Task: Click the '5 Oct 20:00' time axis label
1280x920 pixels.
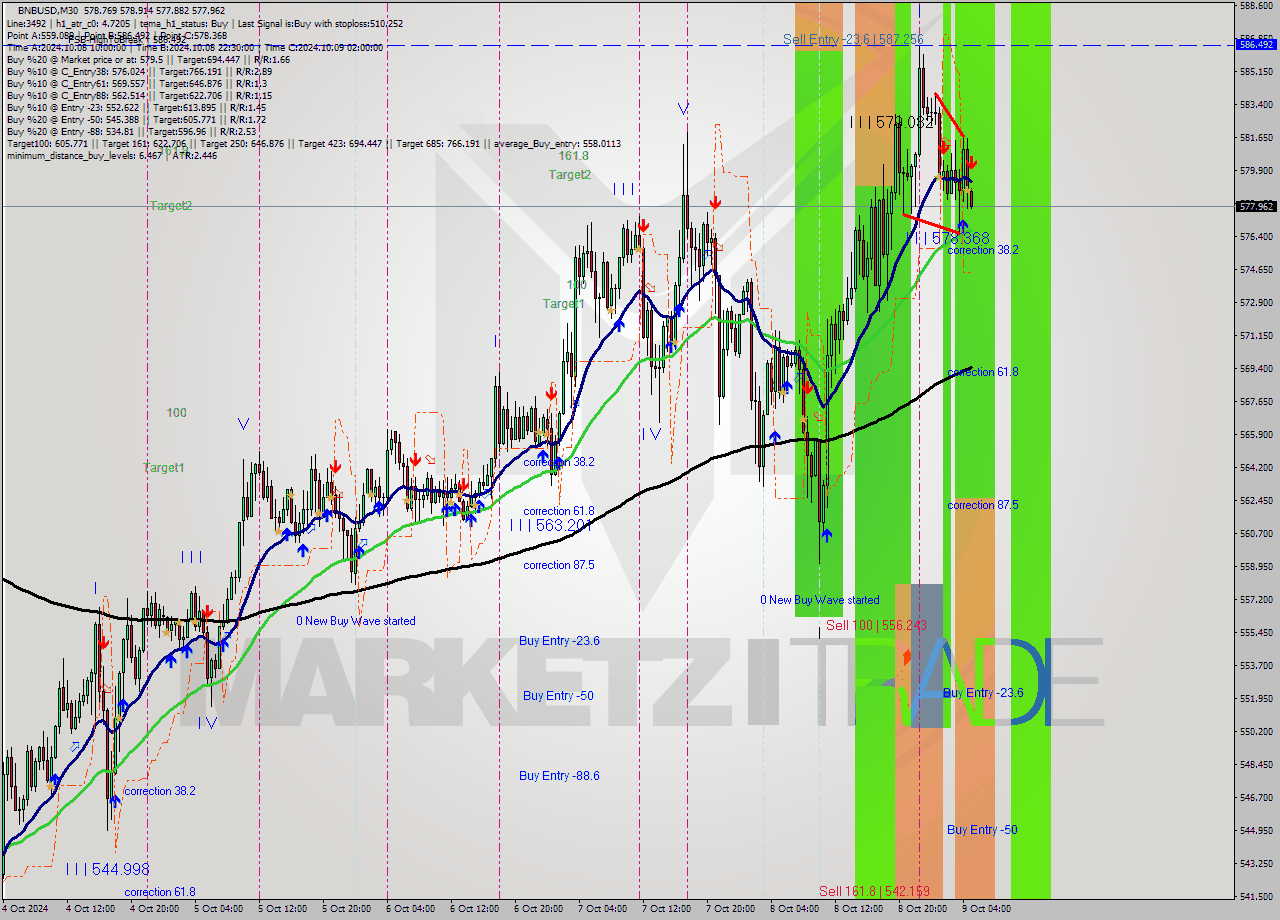Action: pos(346,909)
